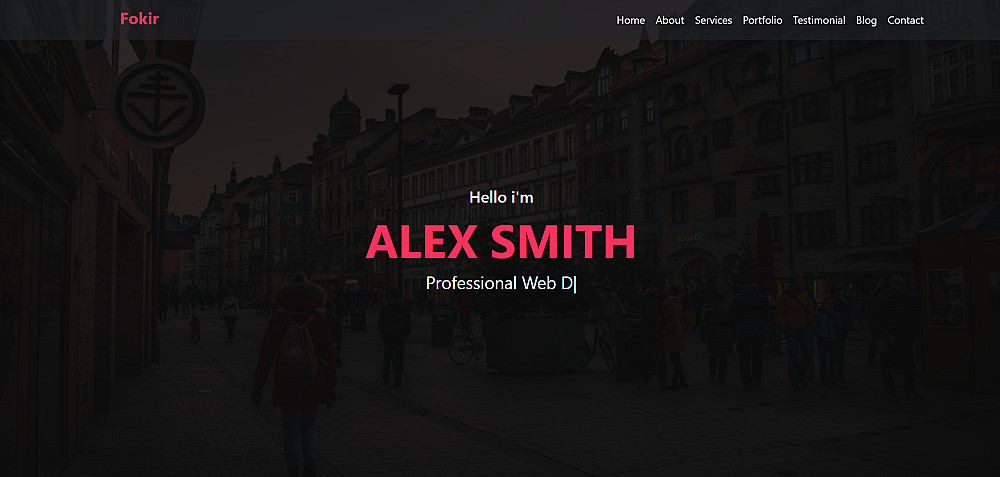The width and height of the screenshot is (1000, 477).
Task: Click the ALEX SMITH heading
Action: (x=501, y=242)
